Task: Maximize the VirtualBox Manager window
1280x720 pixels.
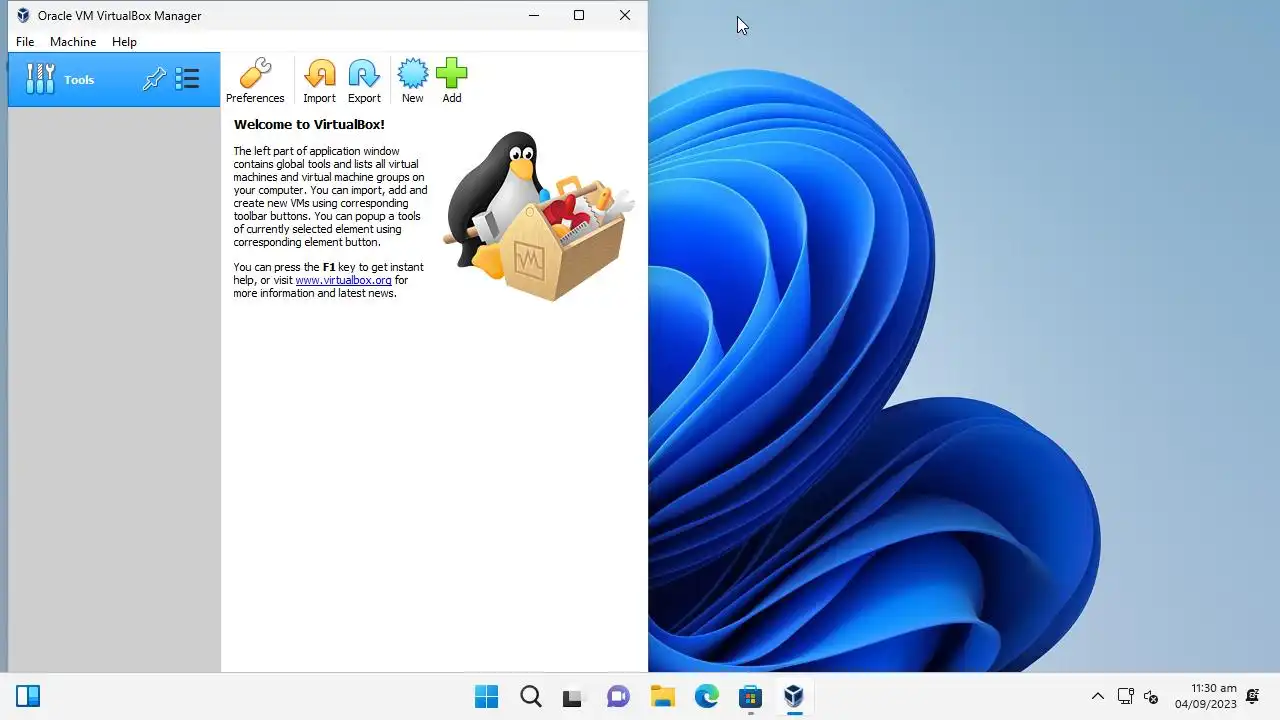Action: 579,15
